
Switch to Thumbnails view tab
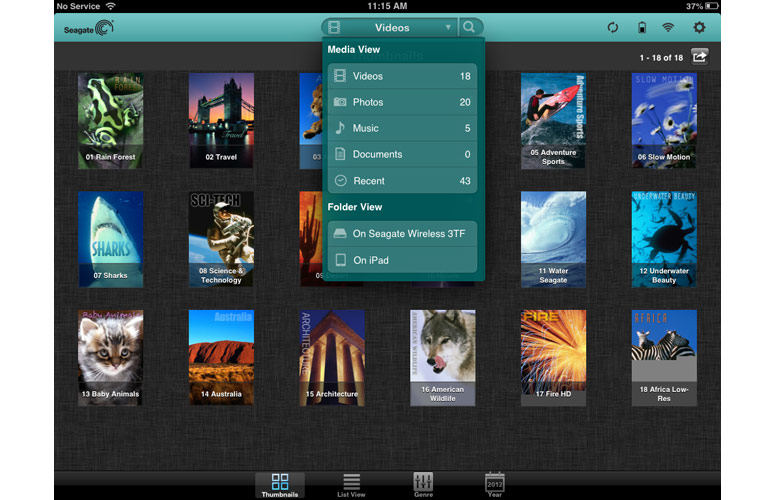click(280, 485)
